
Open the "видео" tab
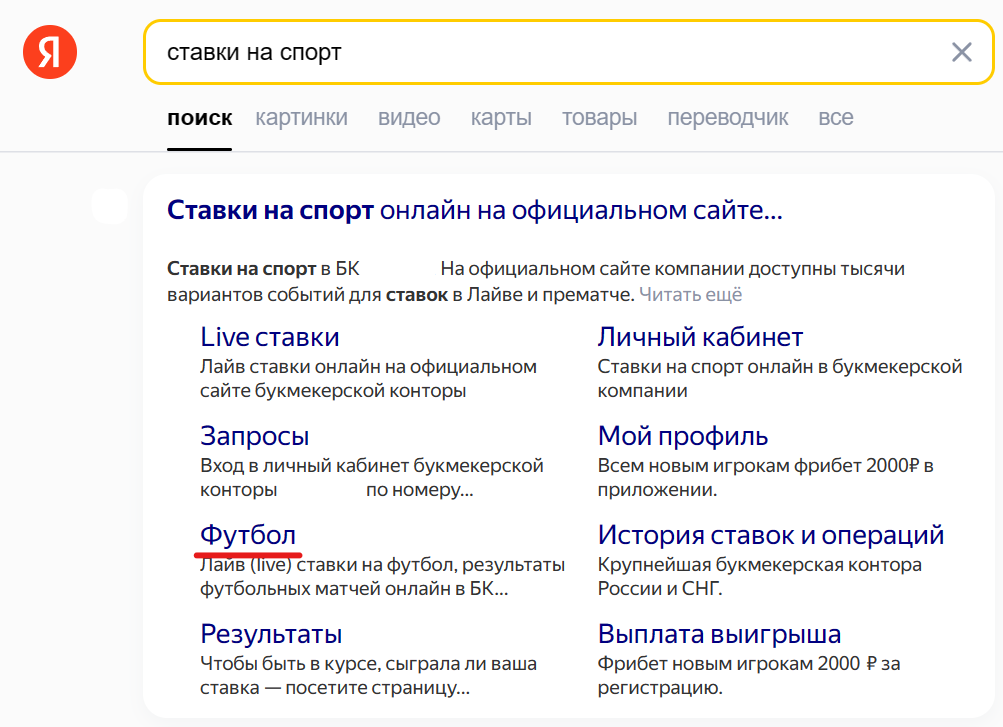coord(409,118)
